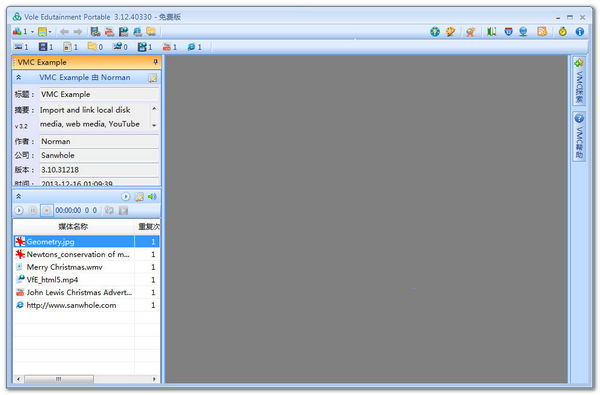
Task: Click play button in playback controls
Action: coord(19,211)
